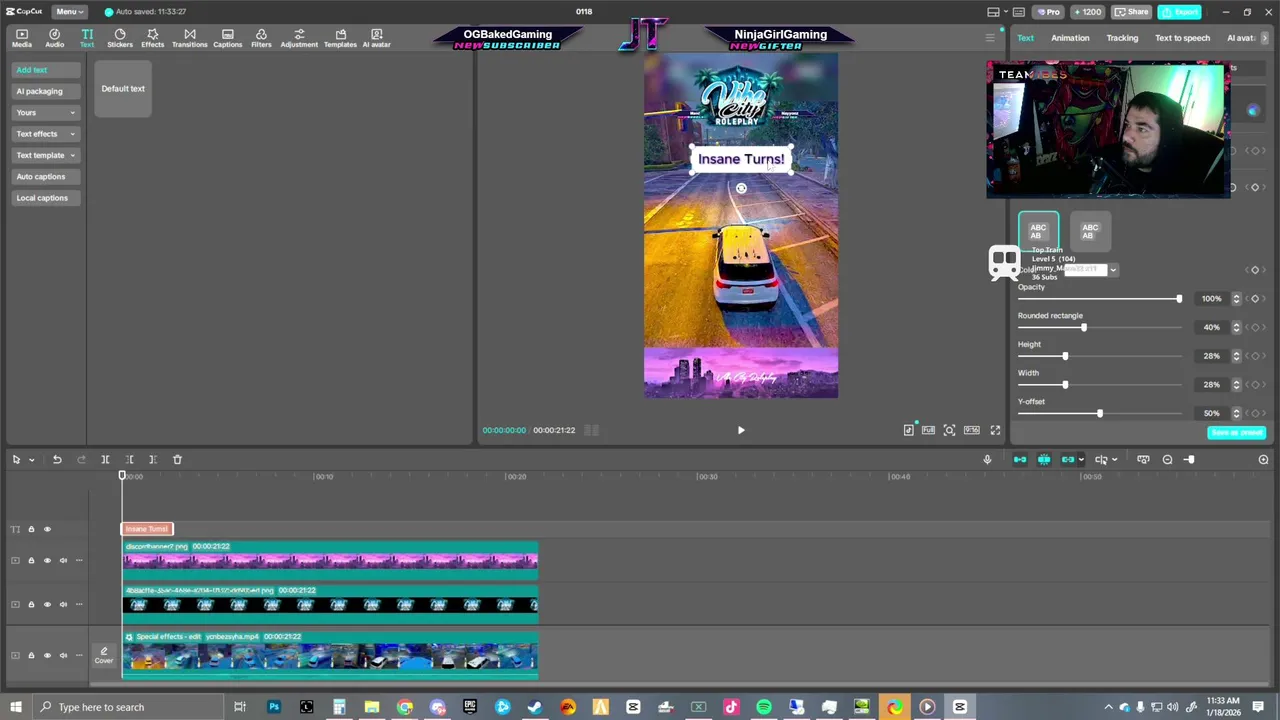
Task: Select the Text tab in inspector
Action: pos(1026,38)
